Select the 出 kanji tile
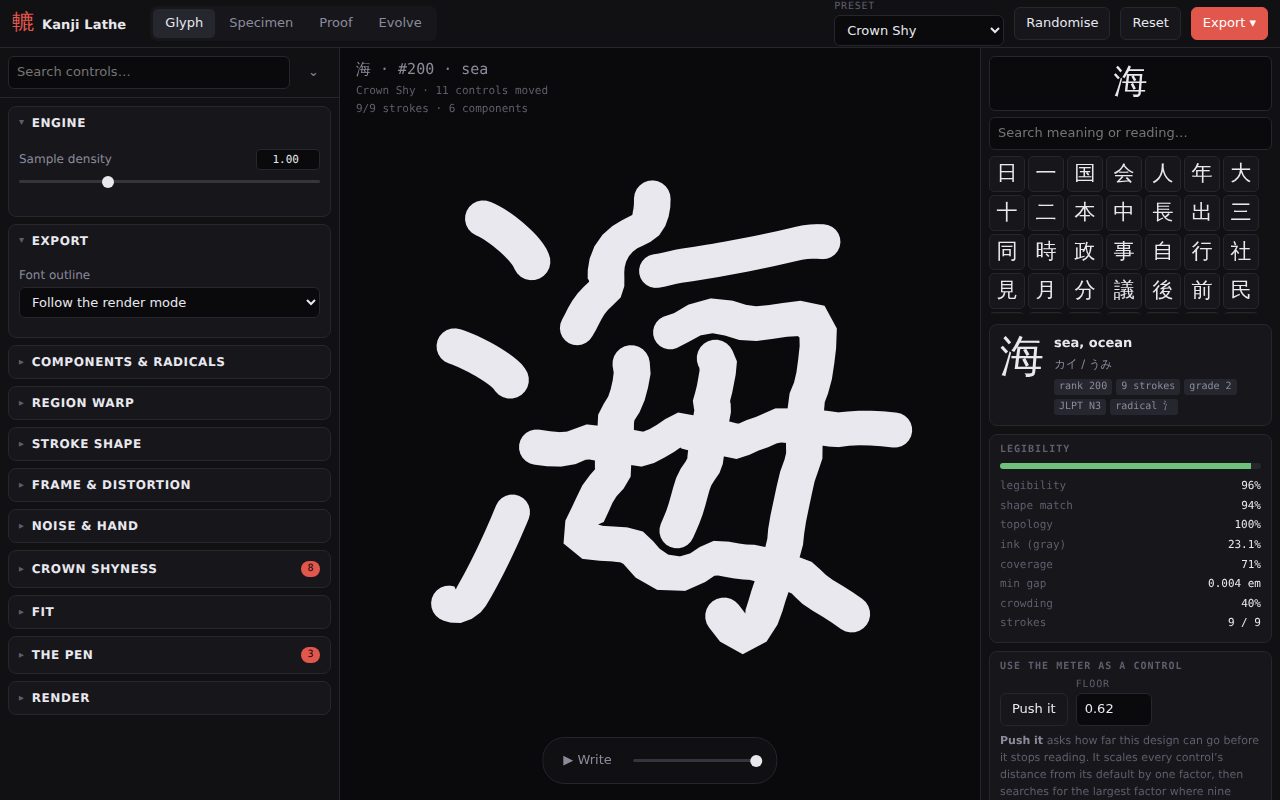Screen dimensions: 1280x800 click(1202, 212)
